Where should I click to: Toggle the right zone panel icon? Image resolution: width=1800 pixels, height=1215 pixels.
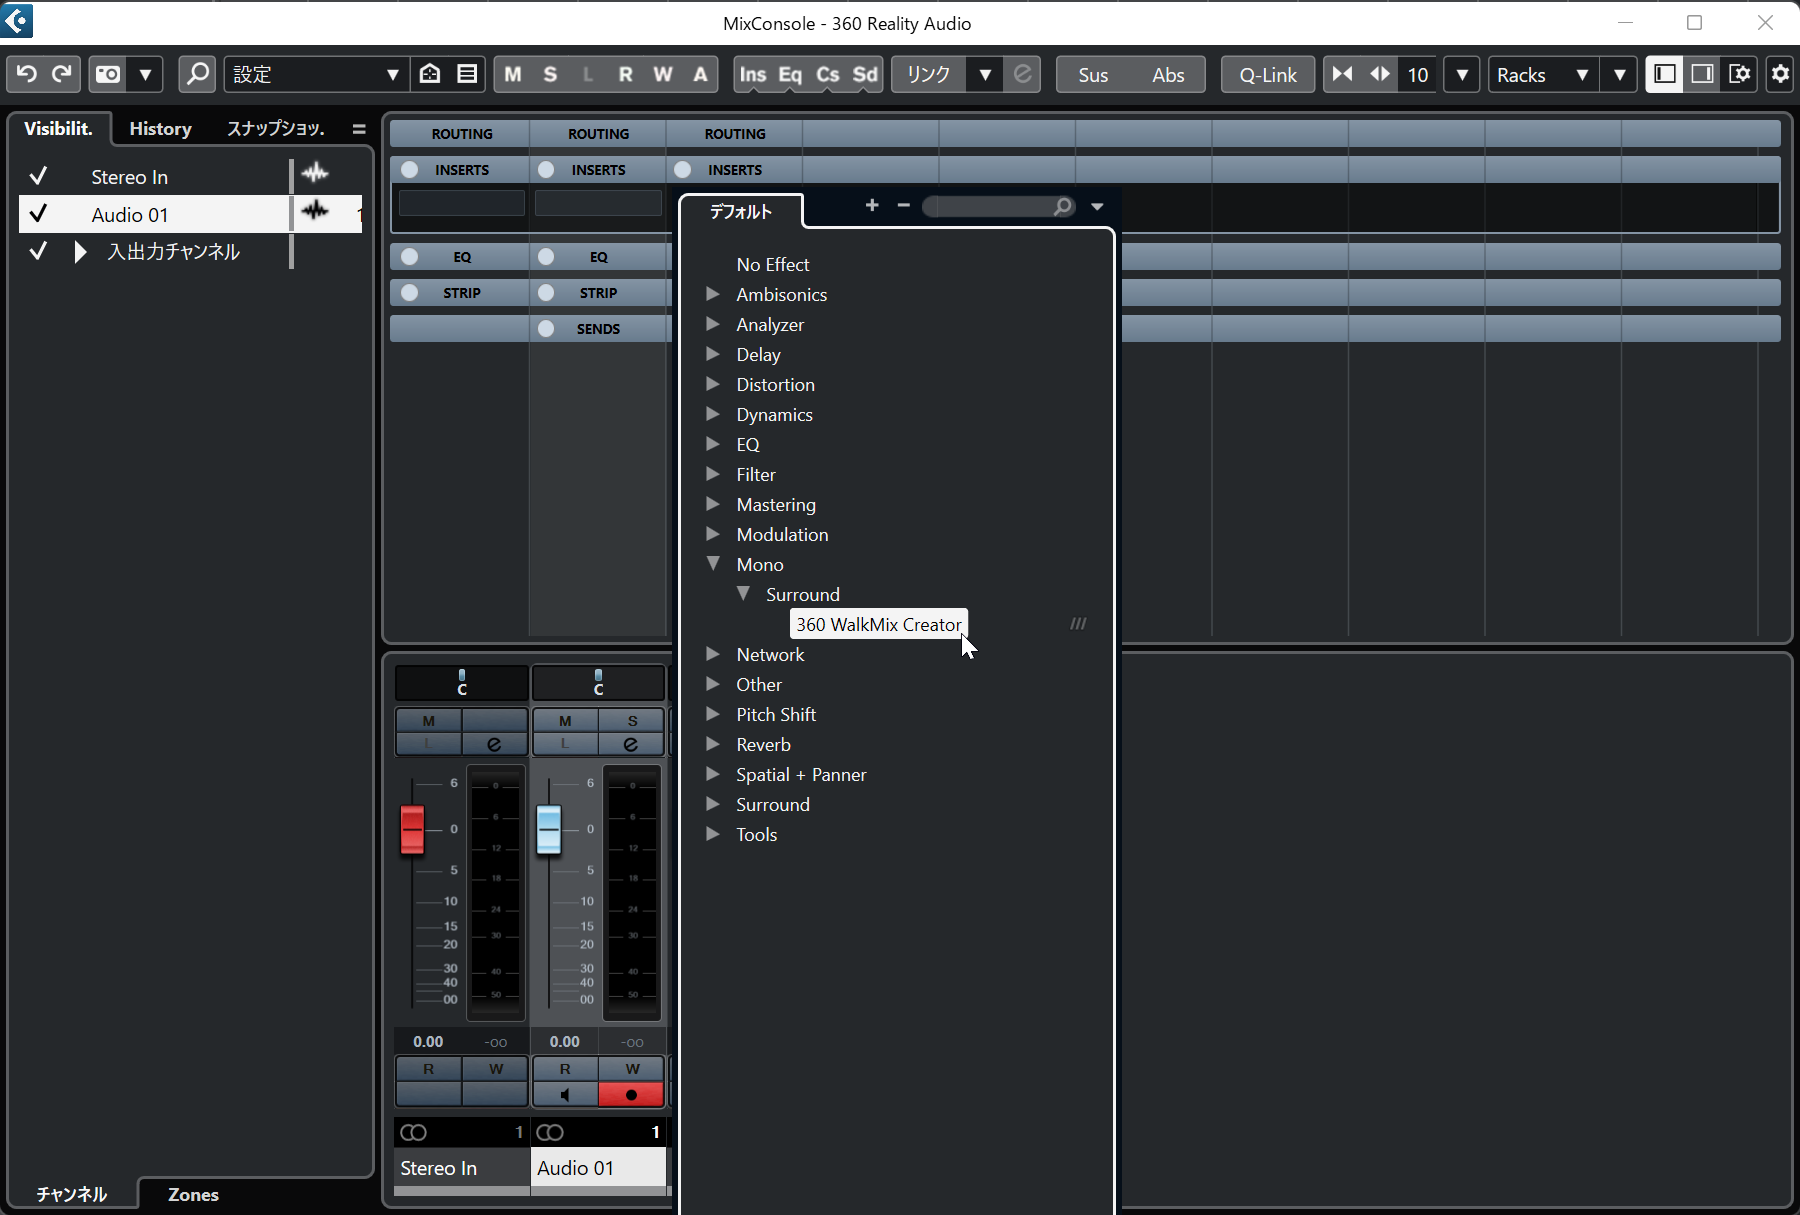click(x=1702, y=74)
